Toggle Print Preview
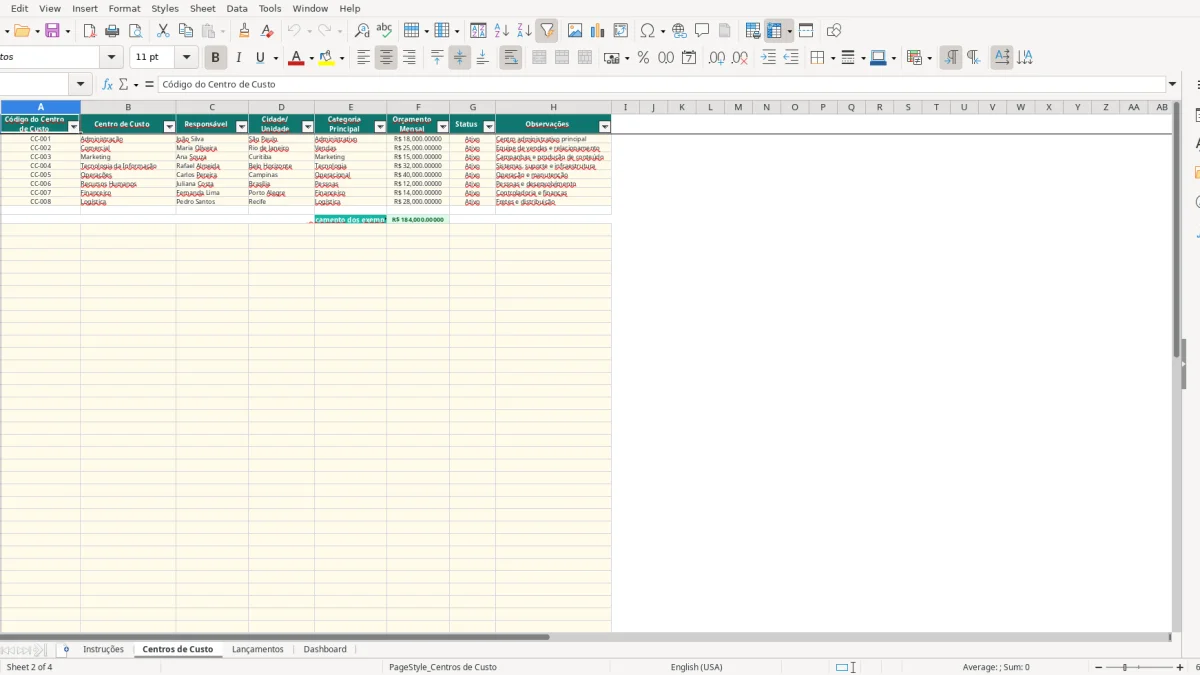1200x675 pixels. point(135,31)
